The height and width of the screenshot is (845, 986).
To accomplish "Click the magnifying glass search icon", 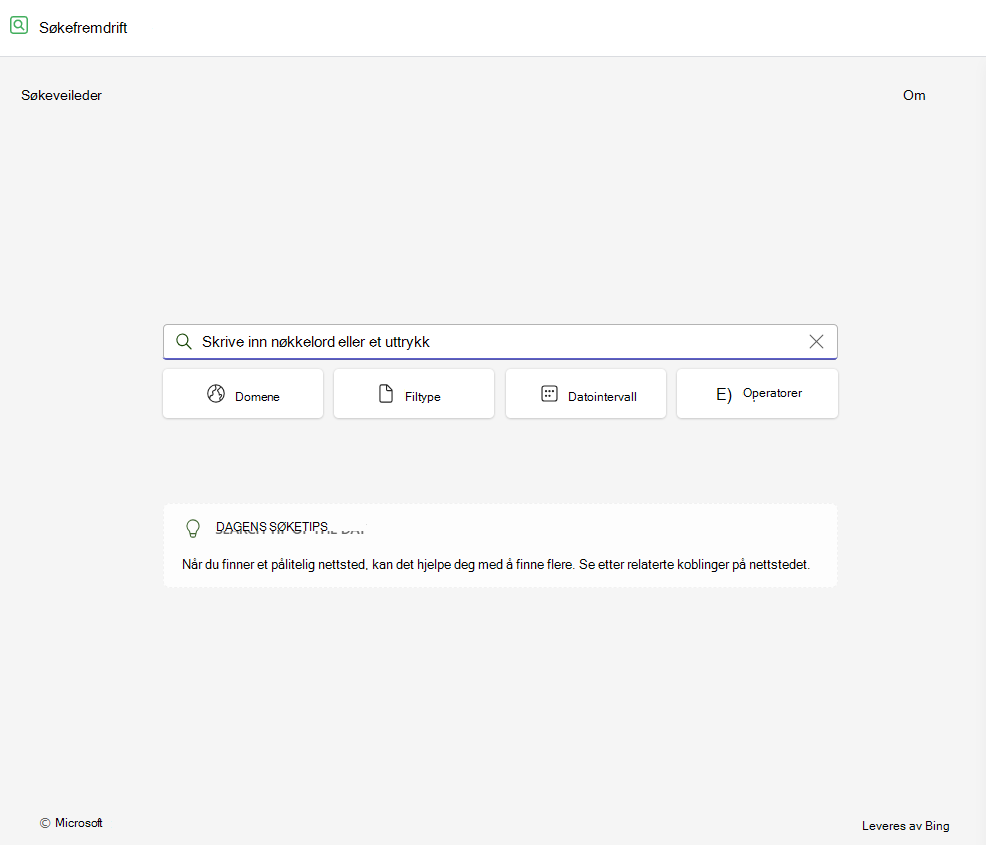I will tap(184, 341).
